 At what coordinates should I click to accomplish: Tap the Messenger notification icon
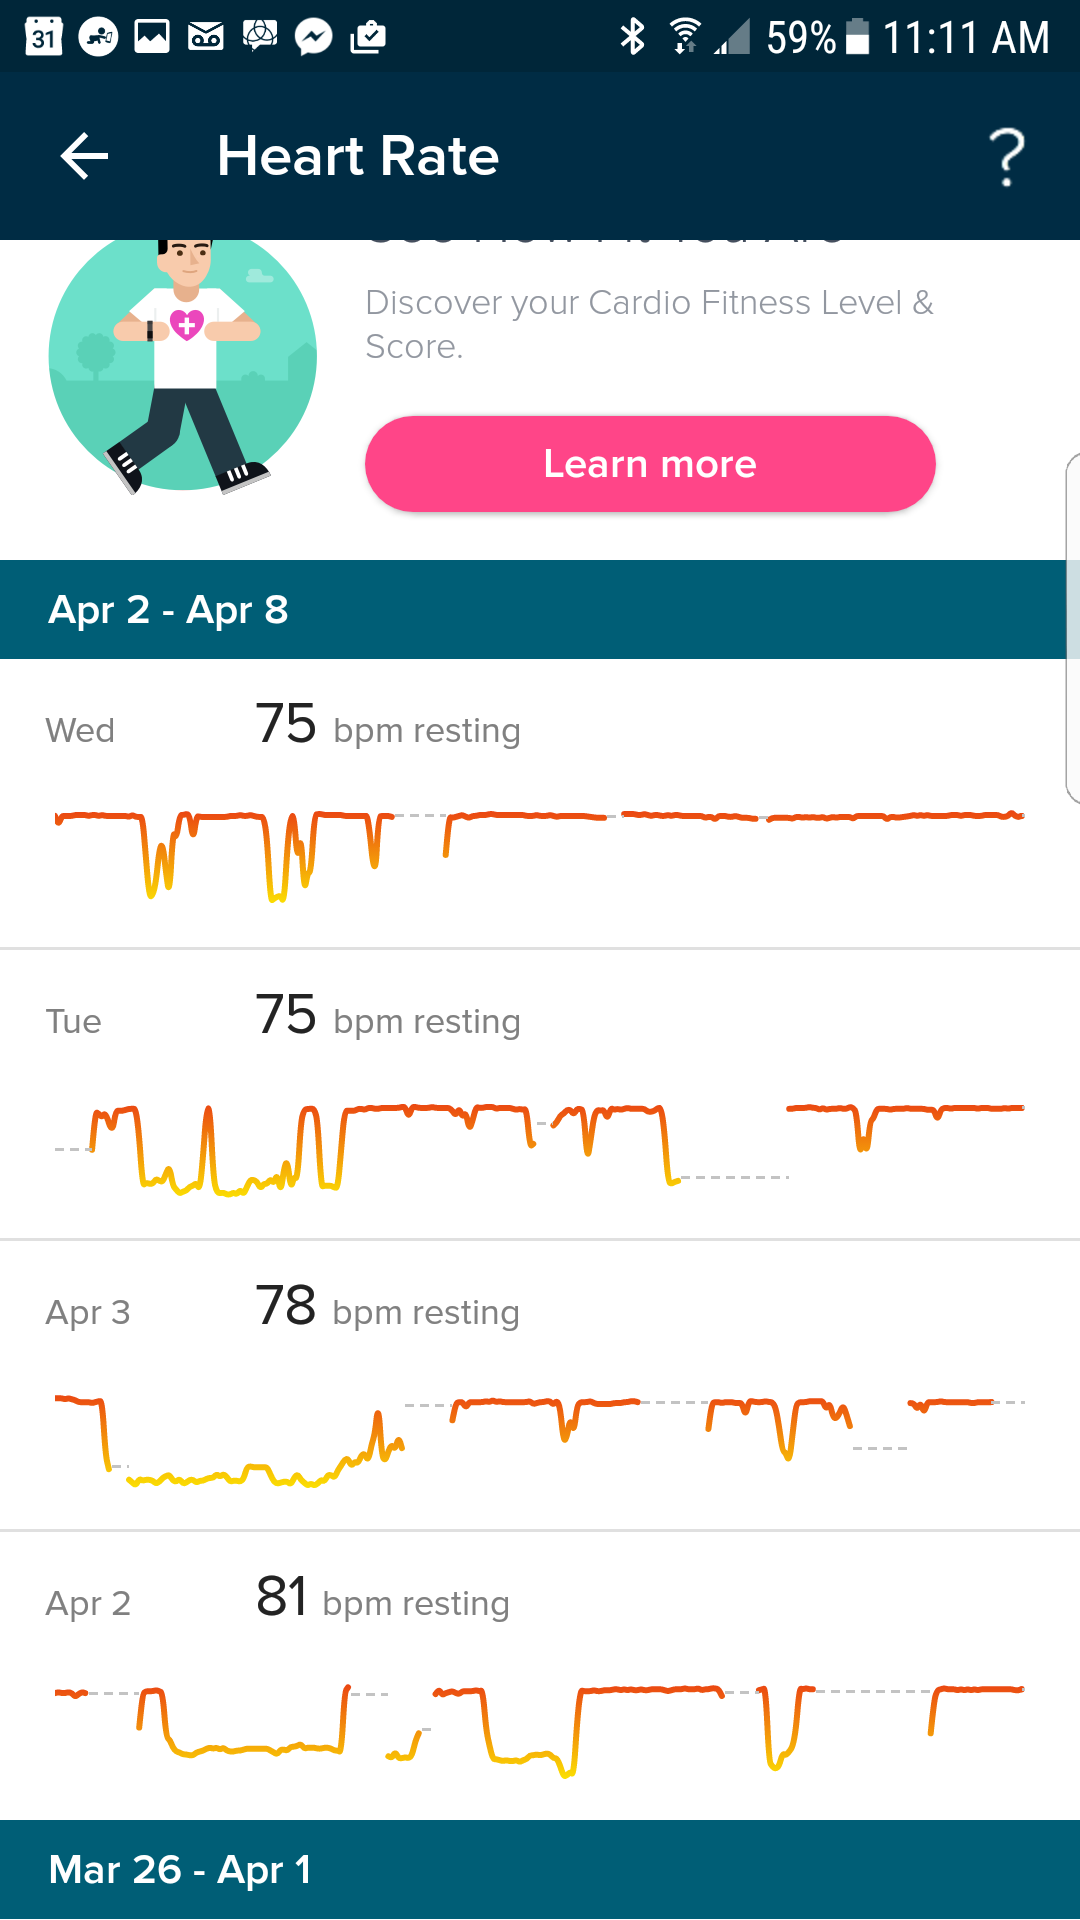click(x=314, y=37)
